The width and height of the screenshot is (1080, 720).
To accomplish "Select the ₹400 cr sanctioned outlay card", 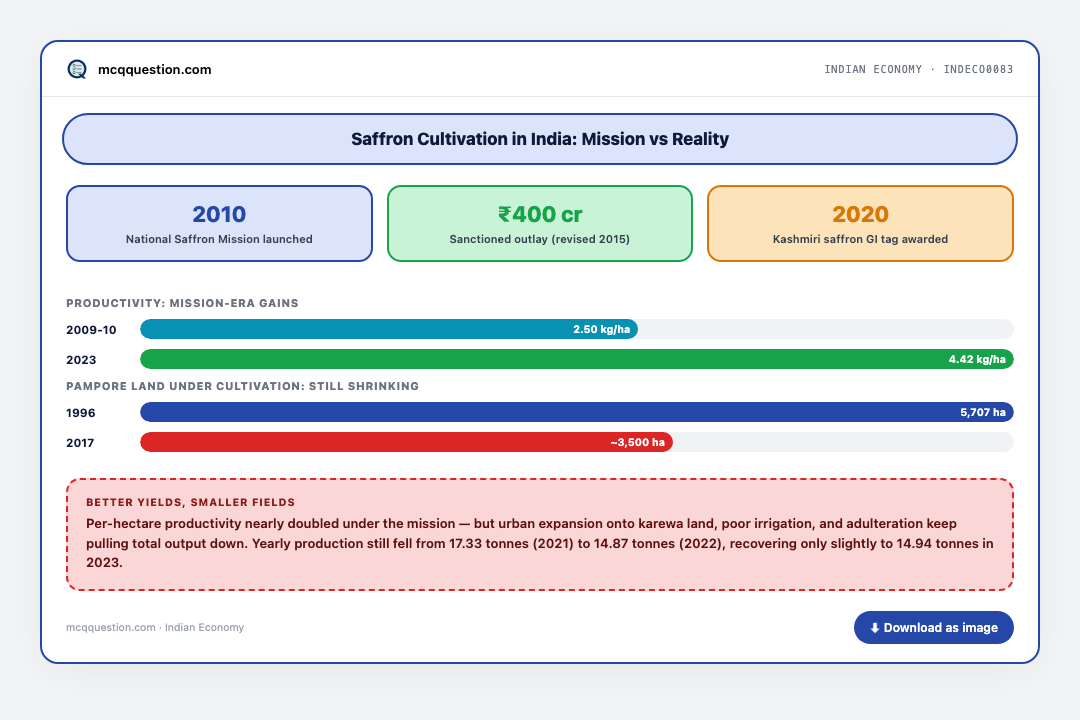I will point(539,223).
